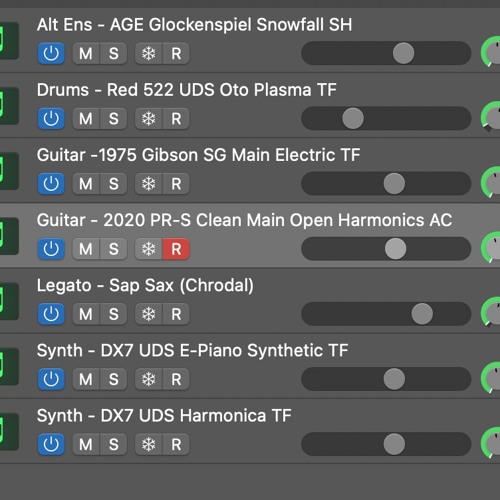Screen dimensions: 500x500
Task: Select the Synth DX7 UDS E-Piano track name
Action: [192, 351]
